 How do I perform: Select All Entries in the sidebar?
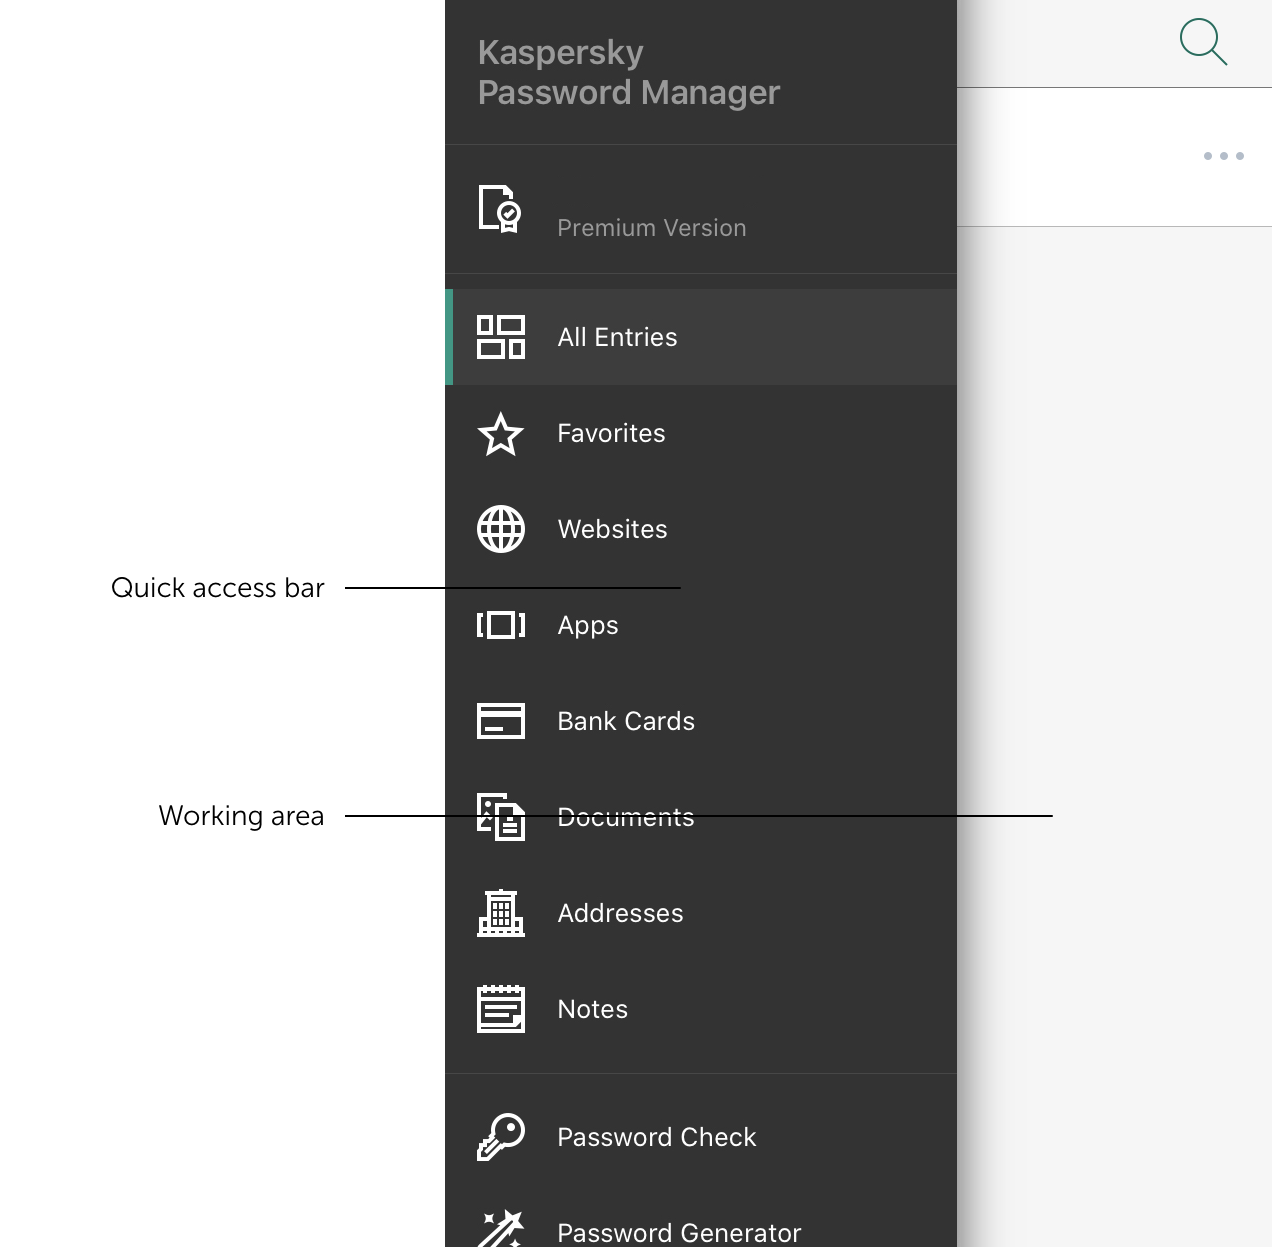(x=617, y=337)
